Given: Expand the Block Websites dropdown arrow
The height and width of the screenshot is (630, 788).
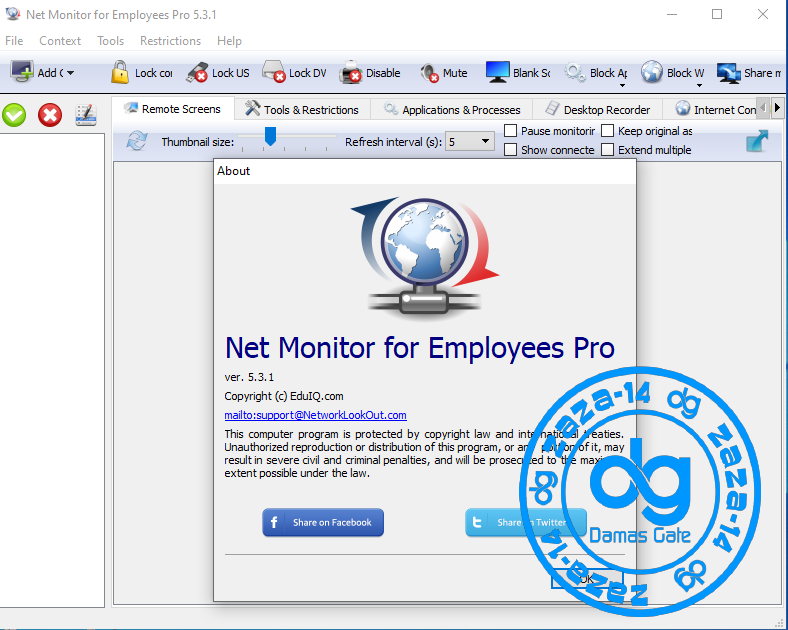Looking at the screenshot, I should pyautogui.click(x=699, y=86).
